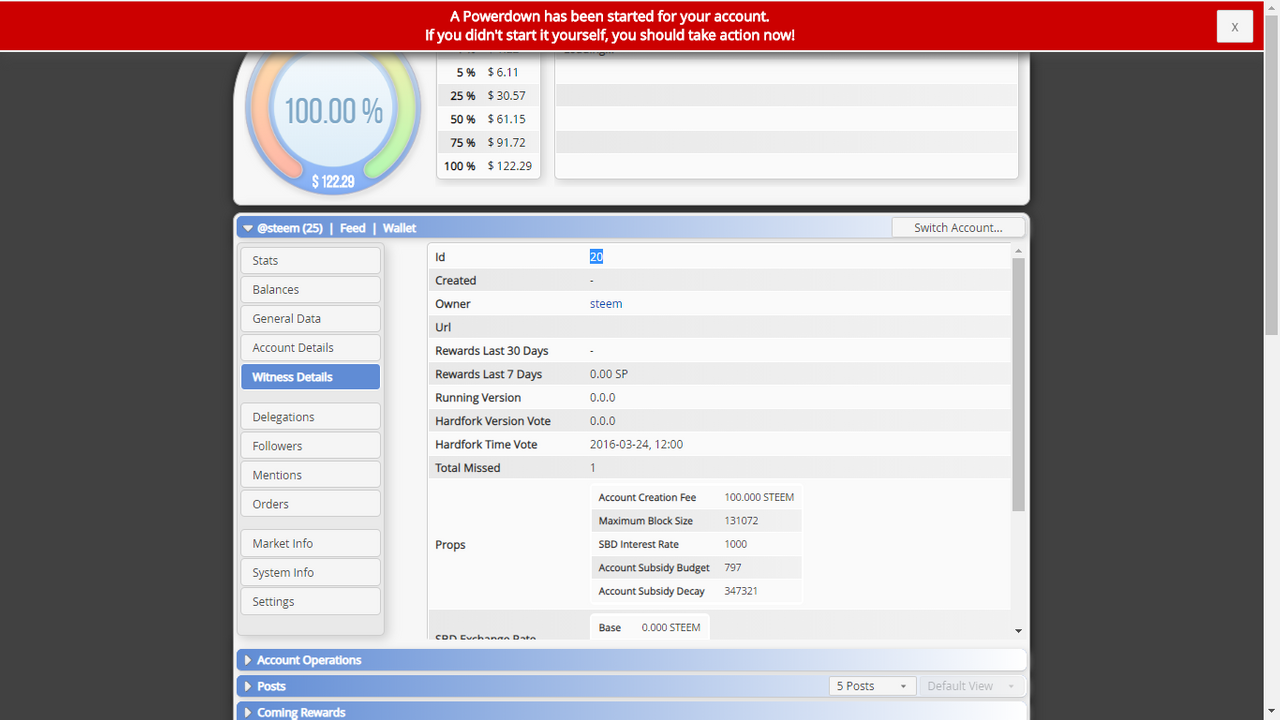The height and width of the screenshot is (720, 1280).
Task: Click the Account Subsidy Decay value 347321
Action: (x=741, y=591)
